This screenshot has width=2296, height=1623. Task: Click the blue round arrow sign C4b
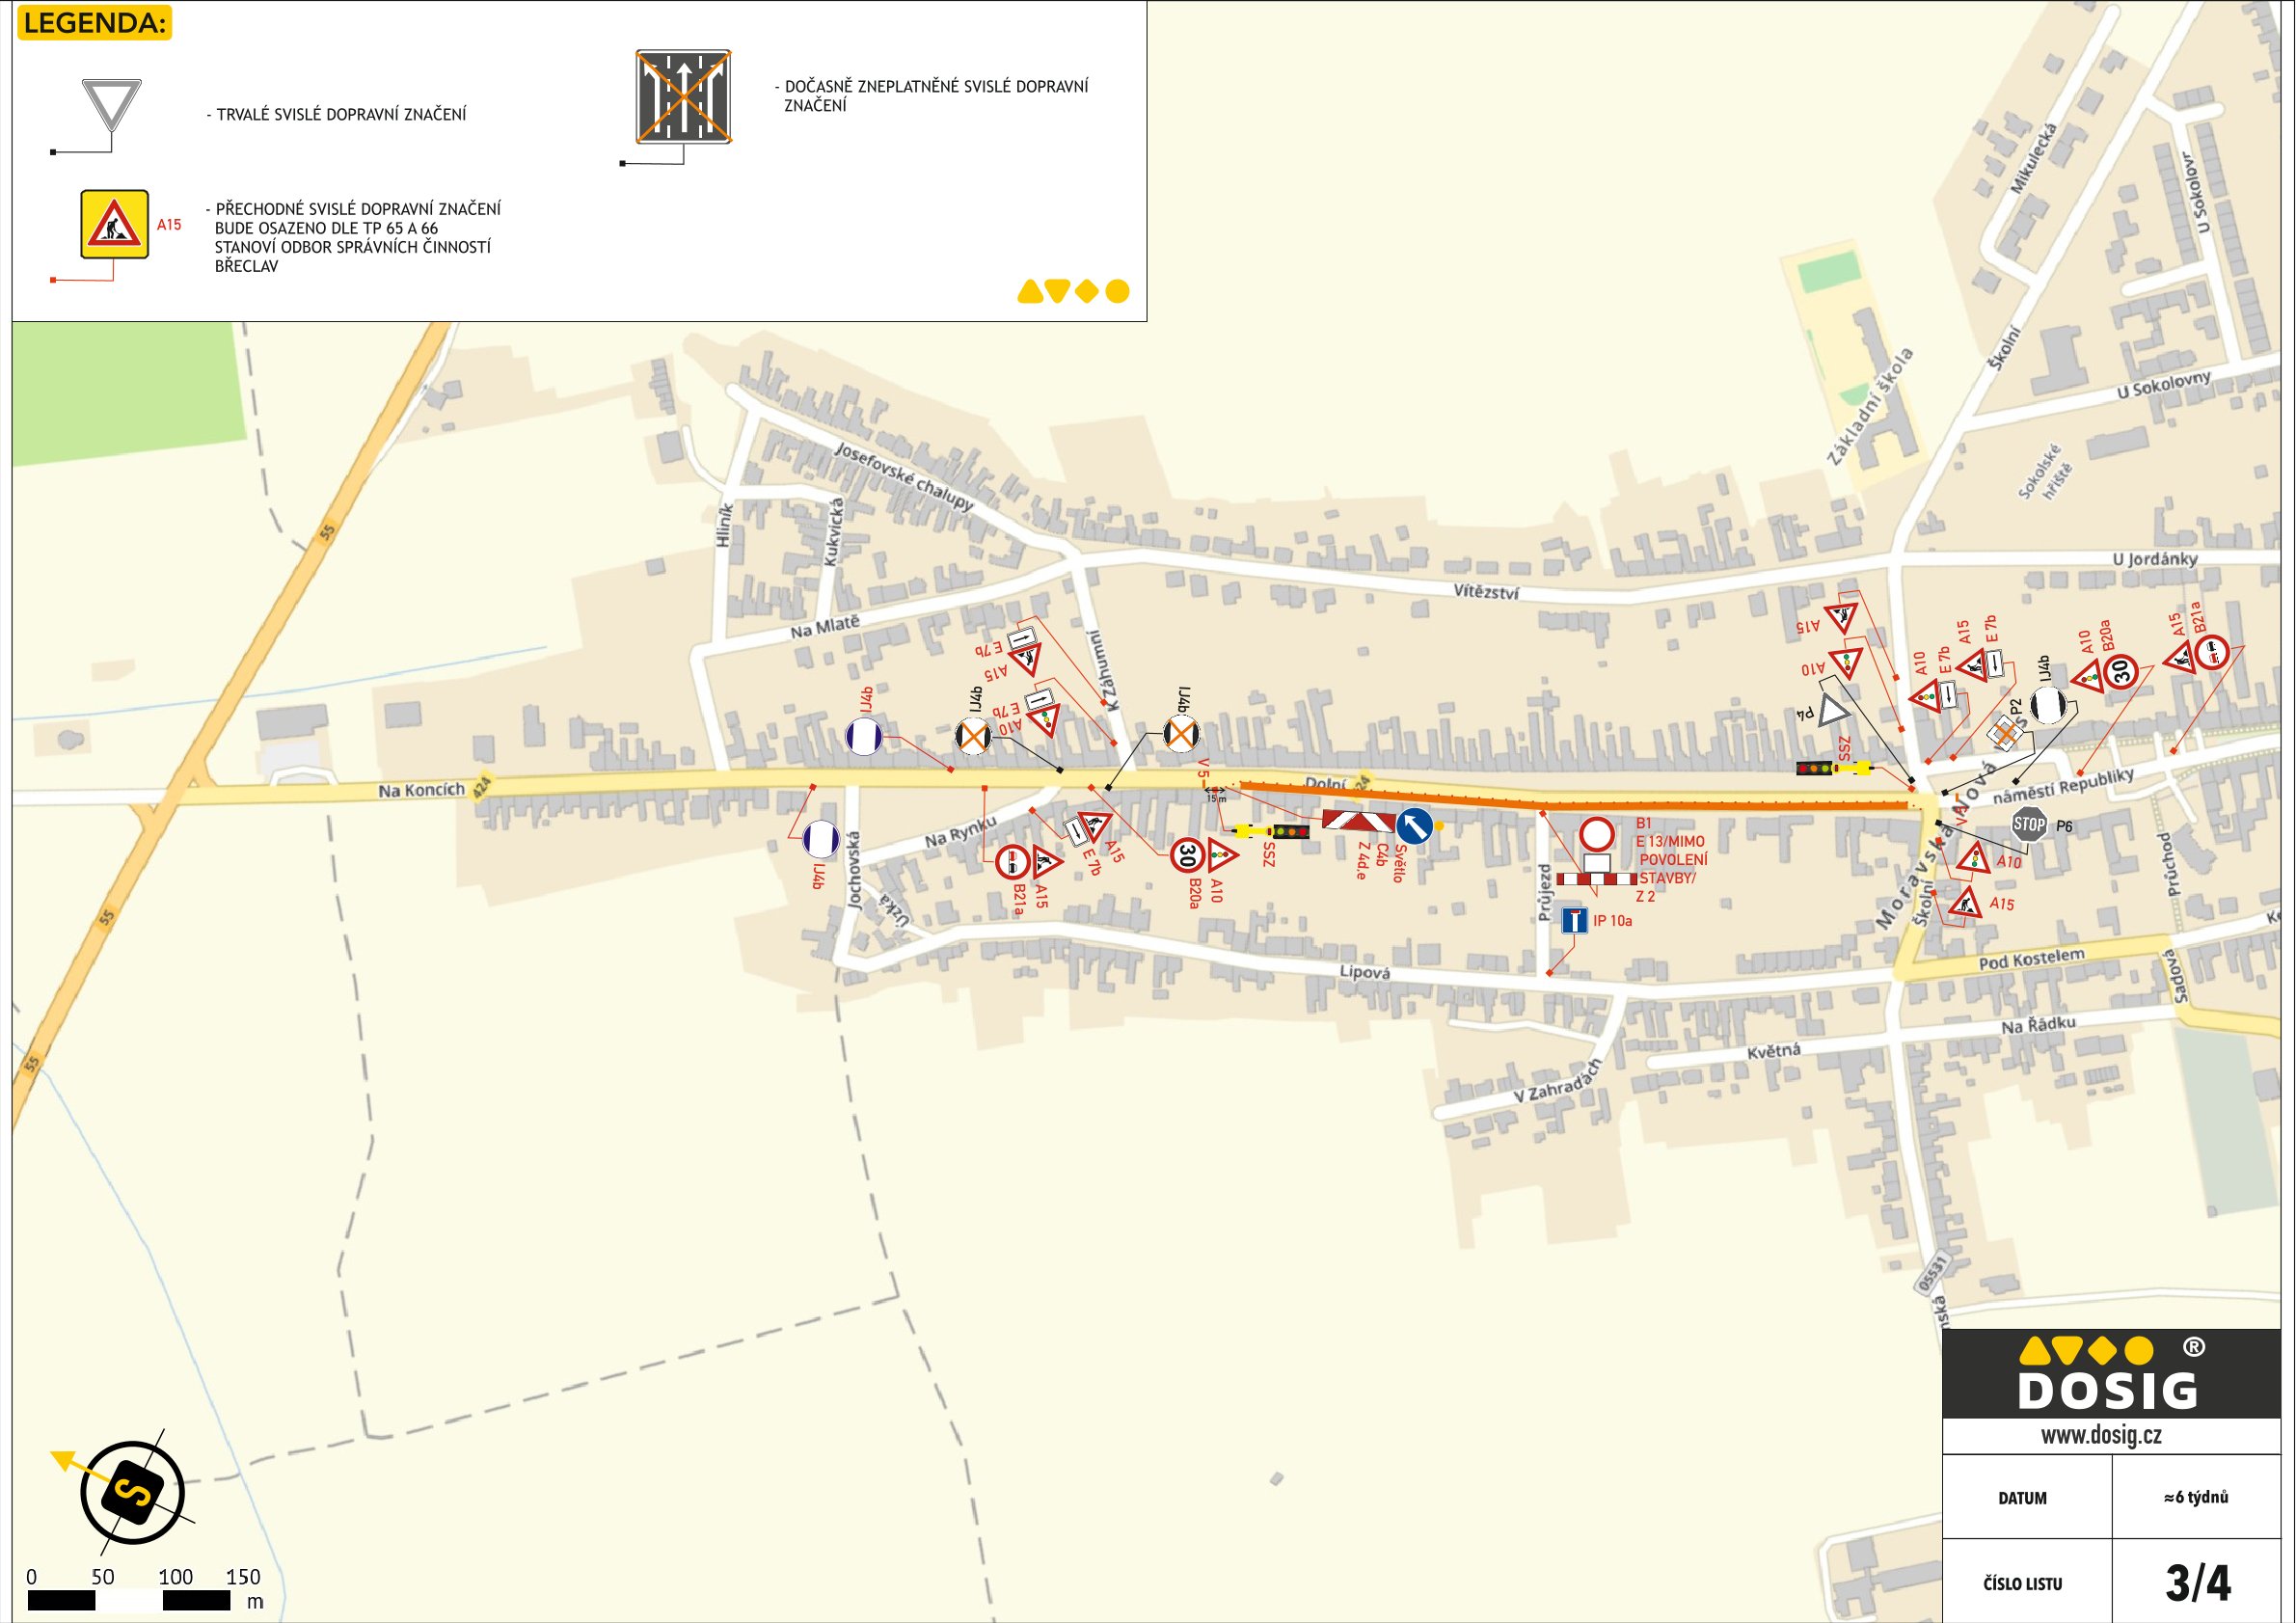(1413, 826)
